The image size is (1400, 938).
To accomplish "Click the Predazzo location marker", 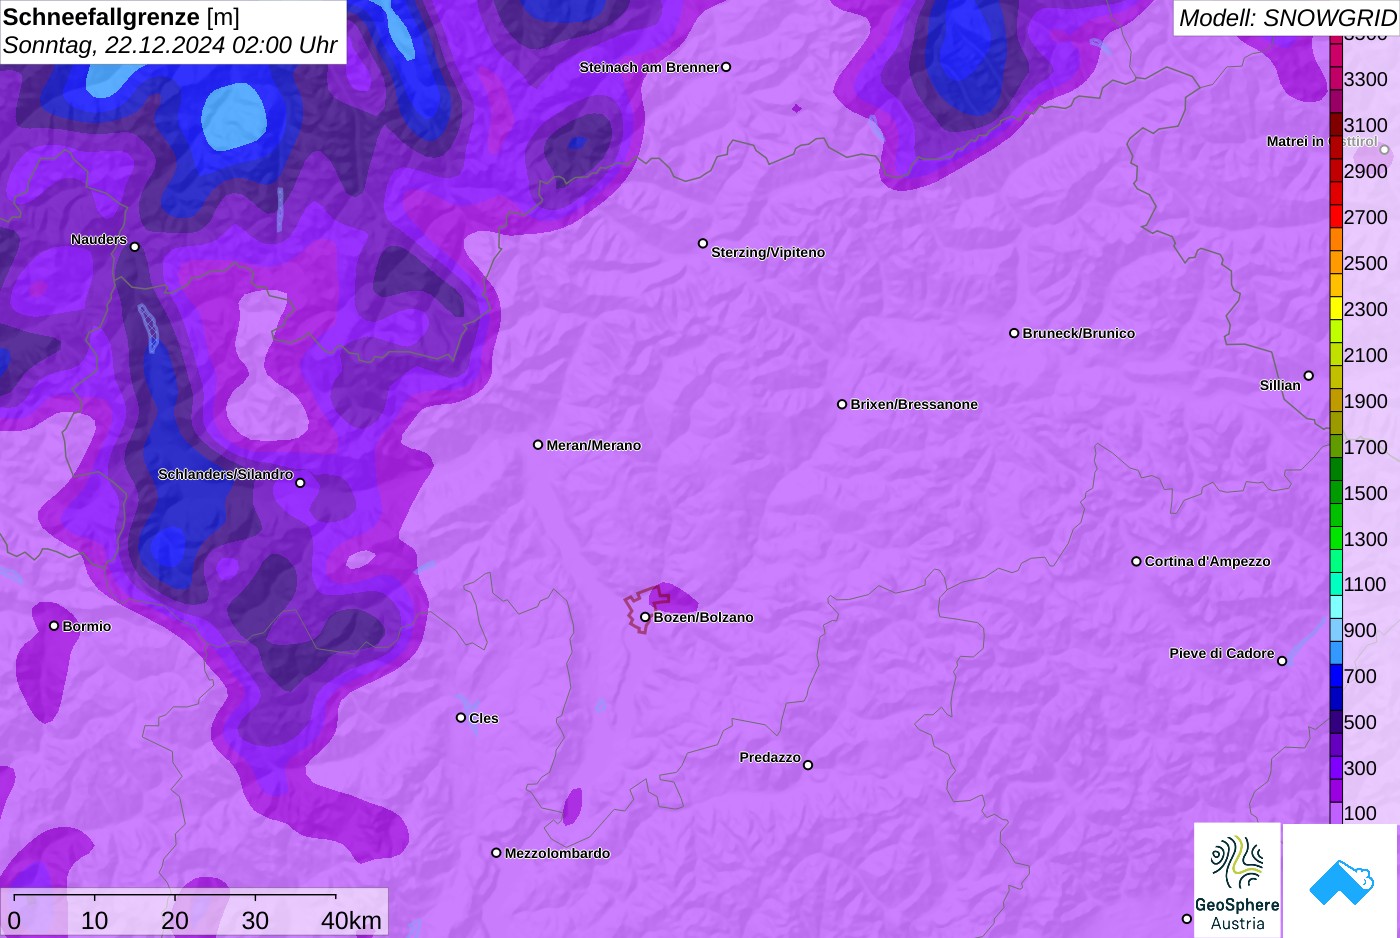I will pyautogui.click(x=808, y=765).
